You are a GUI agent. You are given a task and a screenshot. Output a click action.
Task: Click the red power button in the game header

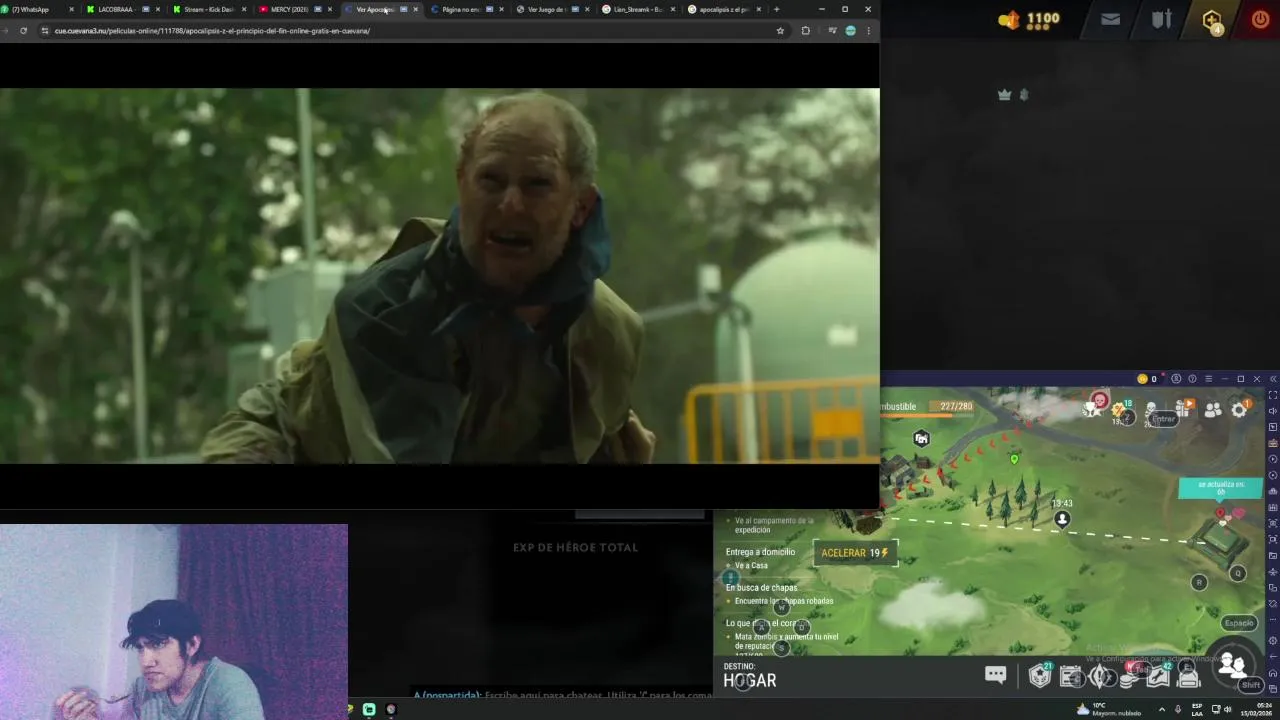tap(1261, 19)
